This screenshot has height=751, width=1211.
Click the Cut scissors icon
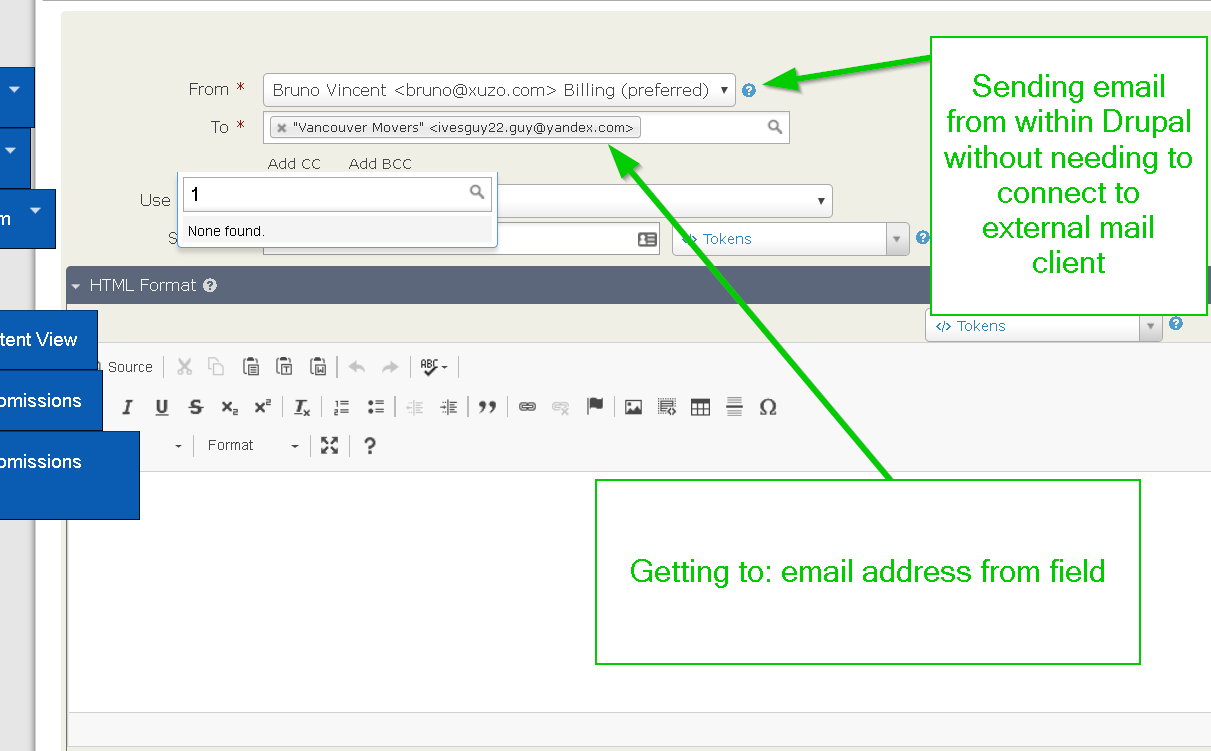pyautogui.click(x=184, y=367)
